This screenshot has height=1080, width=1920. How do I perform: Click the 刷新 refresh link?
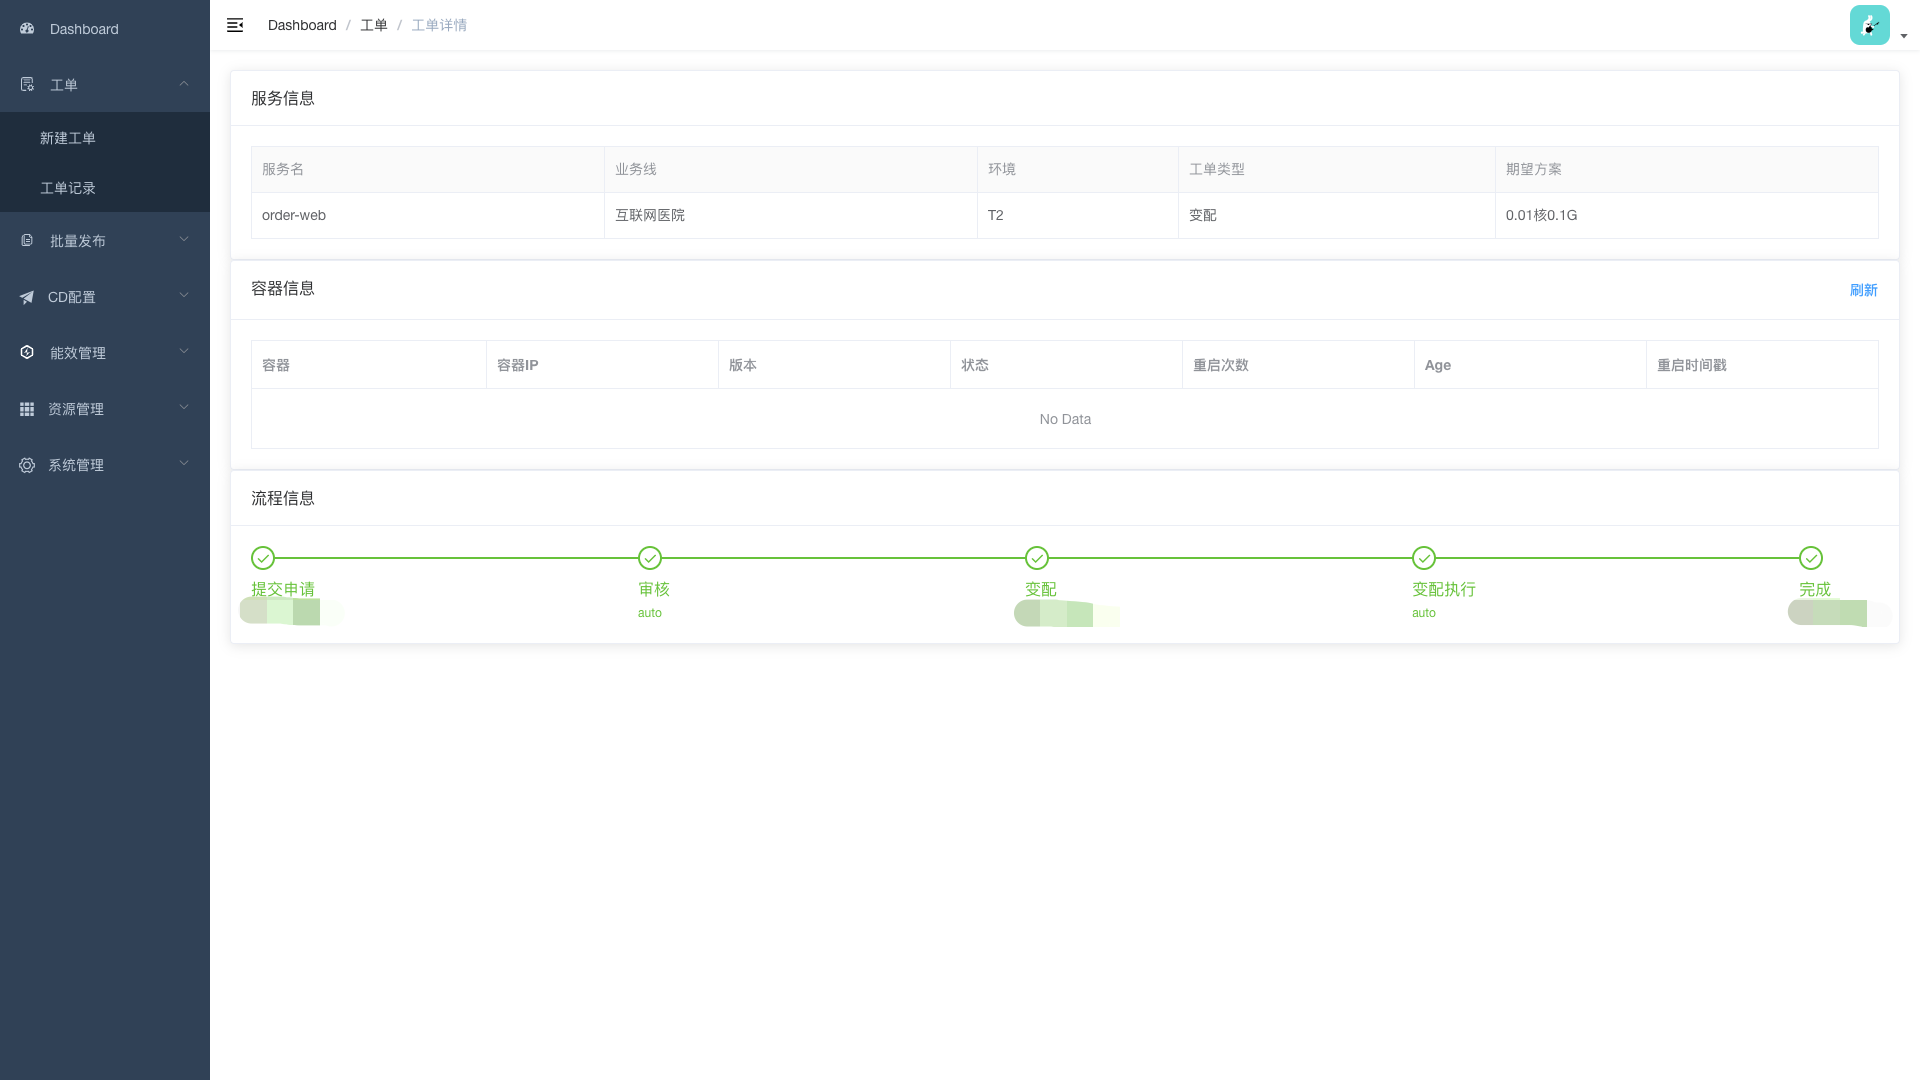tap(1863, 290)
